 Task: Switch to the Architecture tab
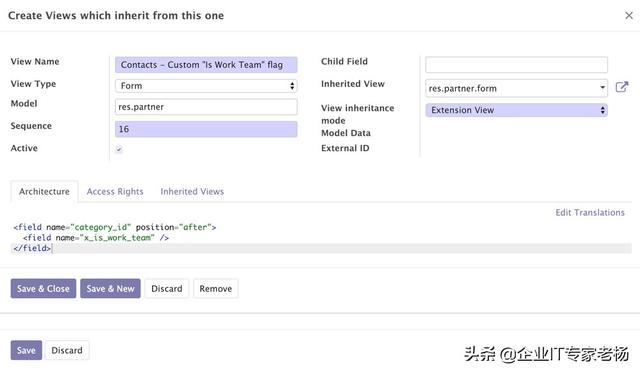(44, 191)
